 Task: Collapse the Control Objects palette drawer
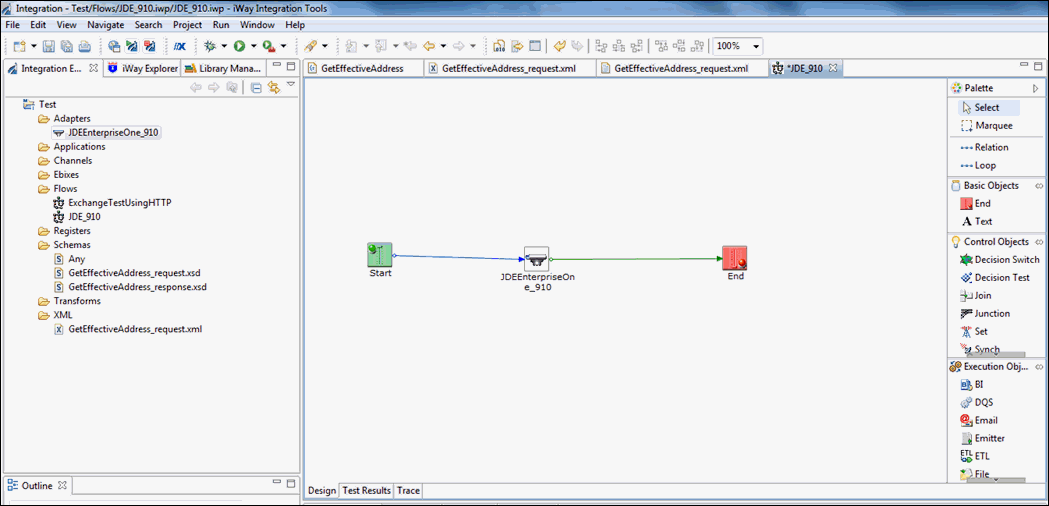[1039, 242]
